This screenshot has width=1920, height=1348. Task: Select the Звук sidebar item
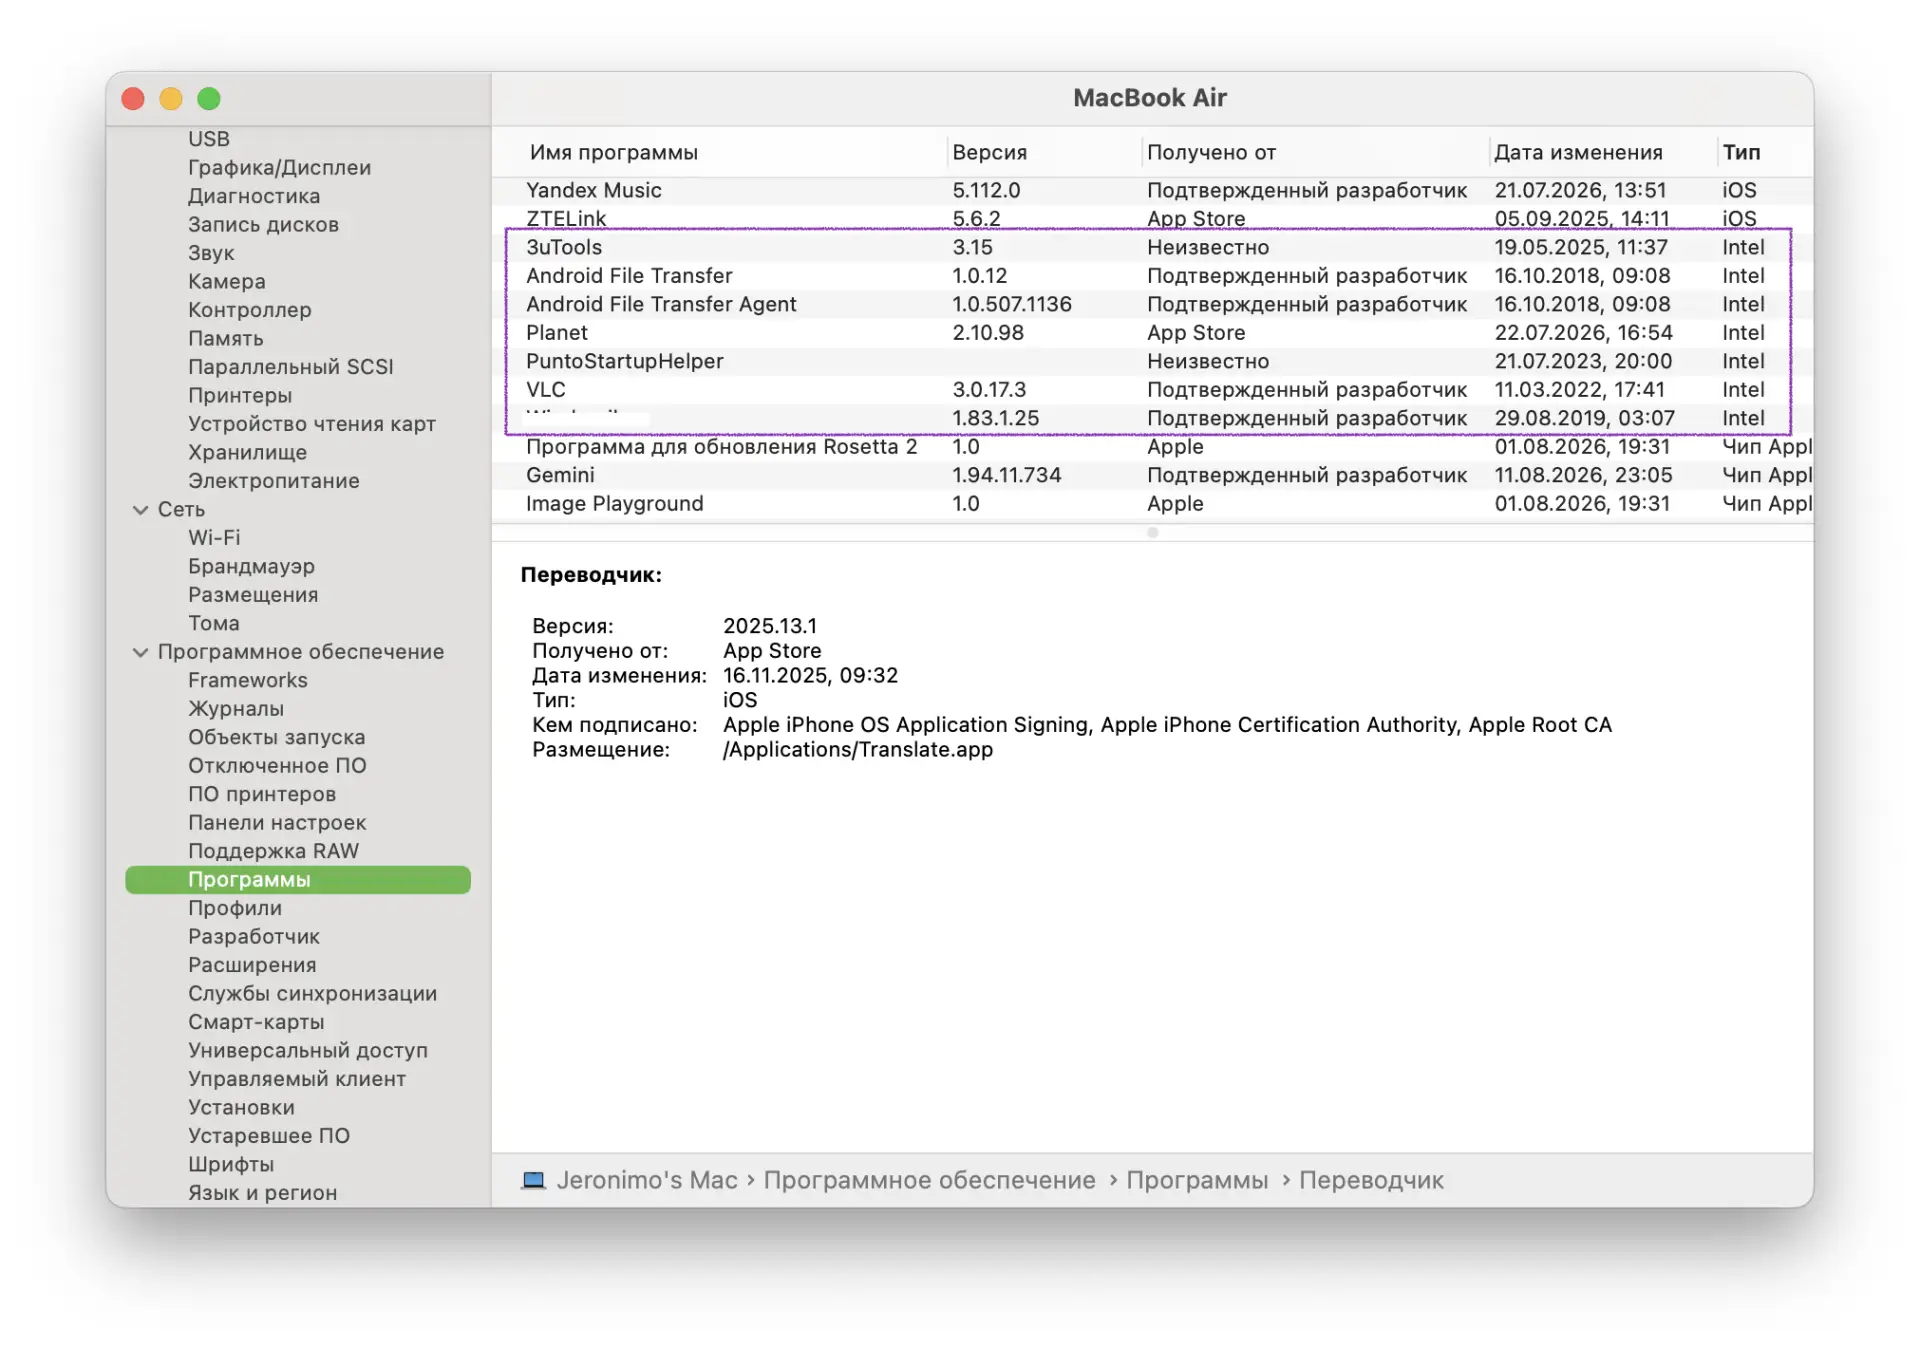click(211, 253)
